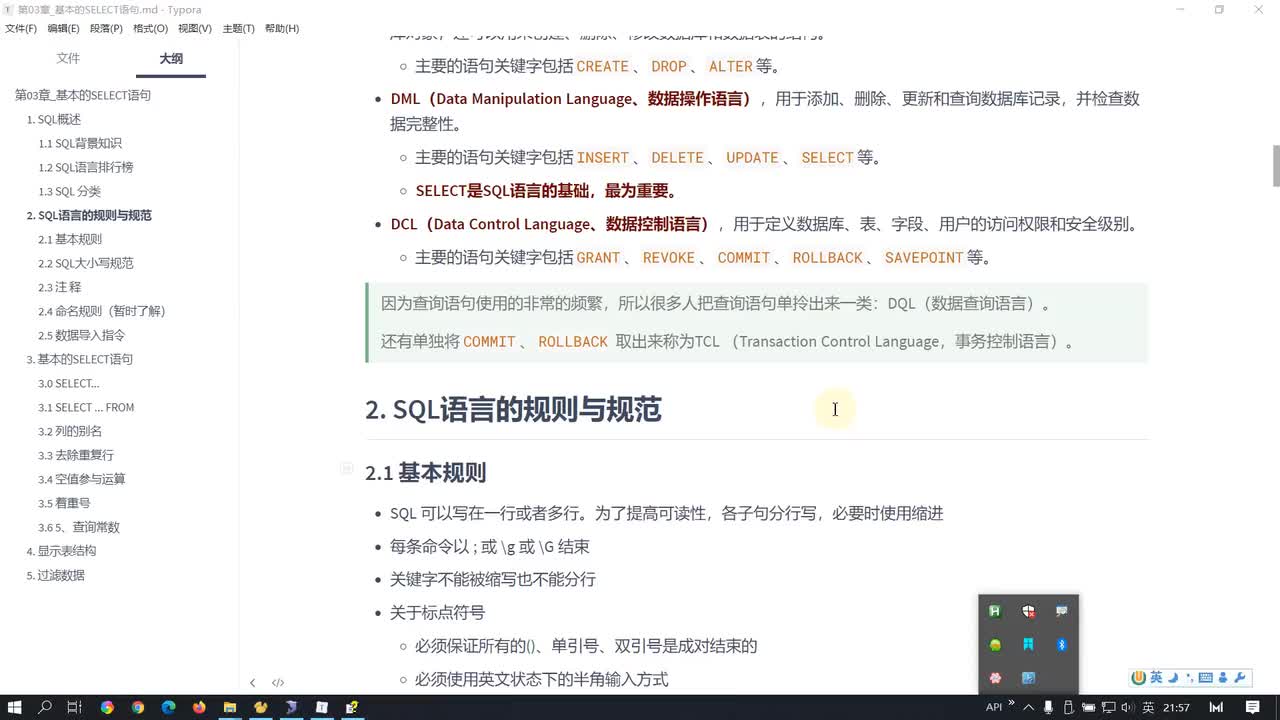Viewport: 1280px width, 720px height.
Task: Open the 视图(V) menu
Action: coord(194,28)
